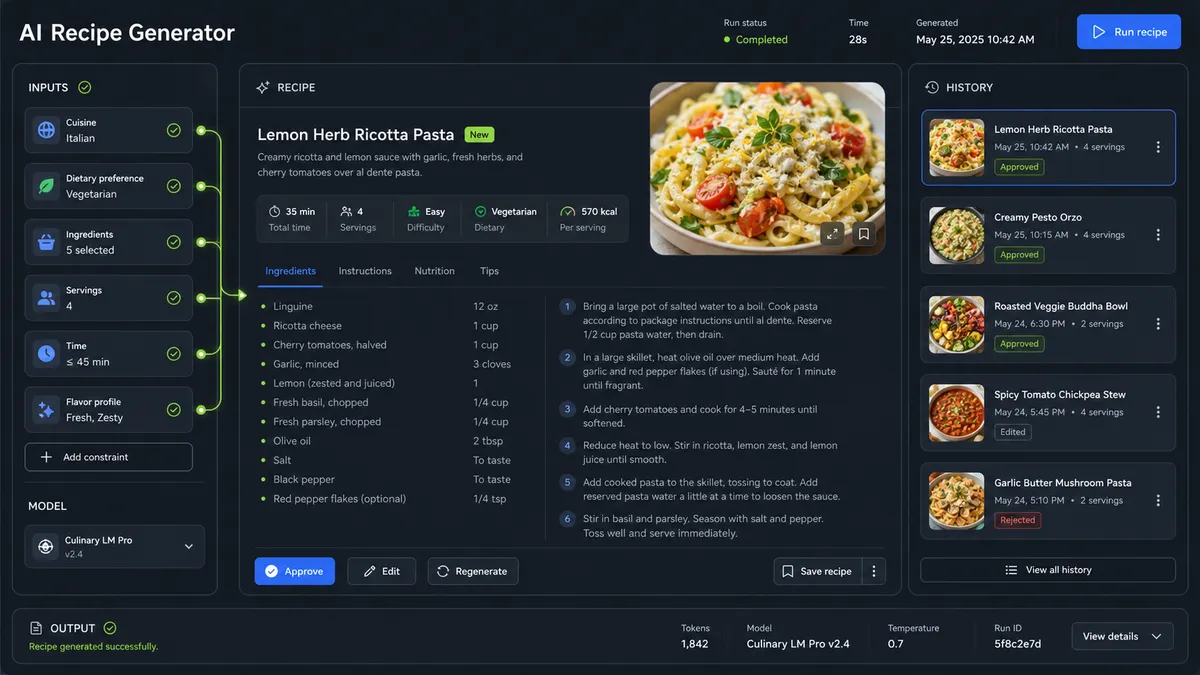Click the Output document icon
1200x675 pixels.
coord(37,628)
